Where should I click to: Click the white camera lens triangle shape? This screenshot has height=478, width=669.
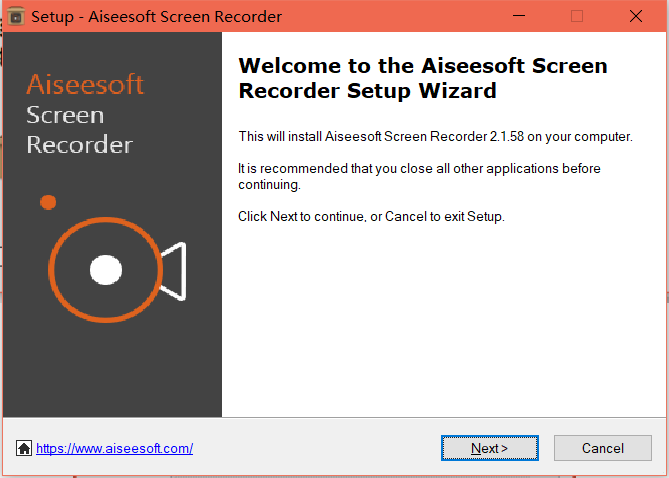173,271
